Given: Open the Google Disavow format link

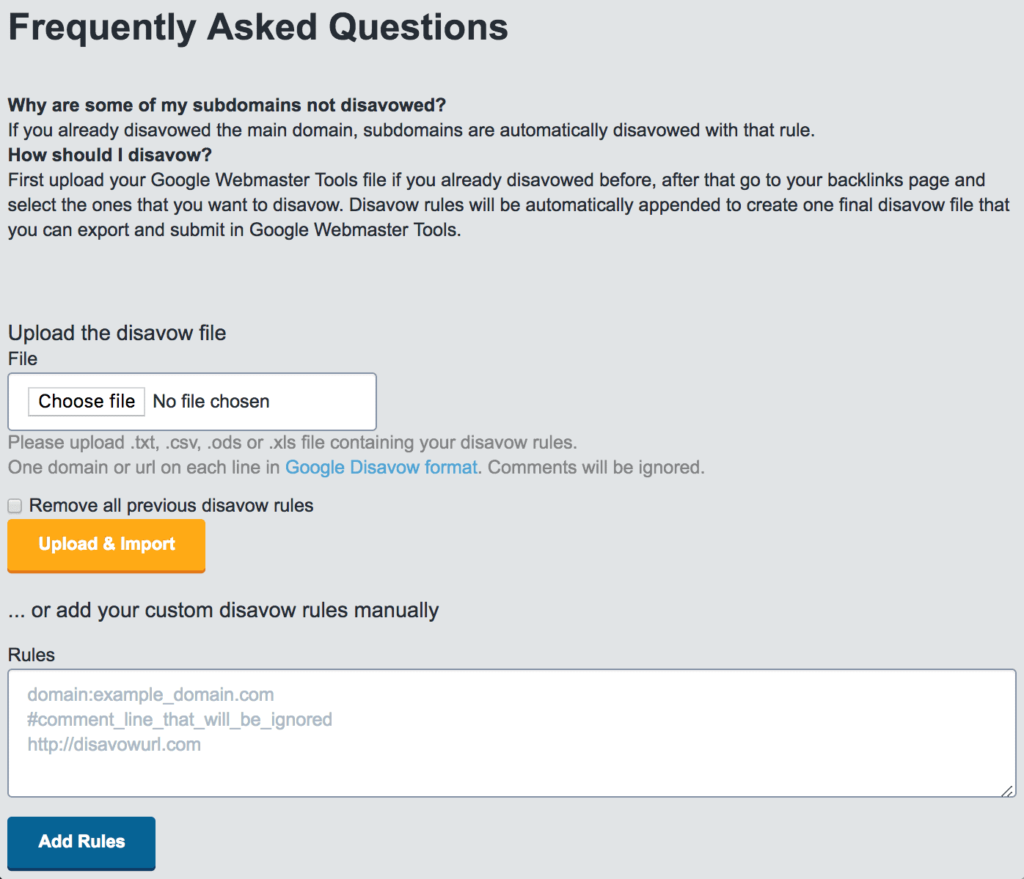Looking at the screenshot, I should [381, 467].
